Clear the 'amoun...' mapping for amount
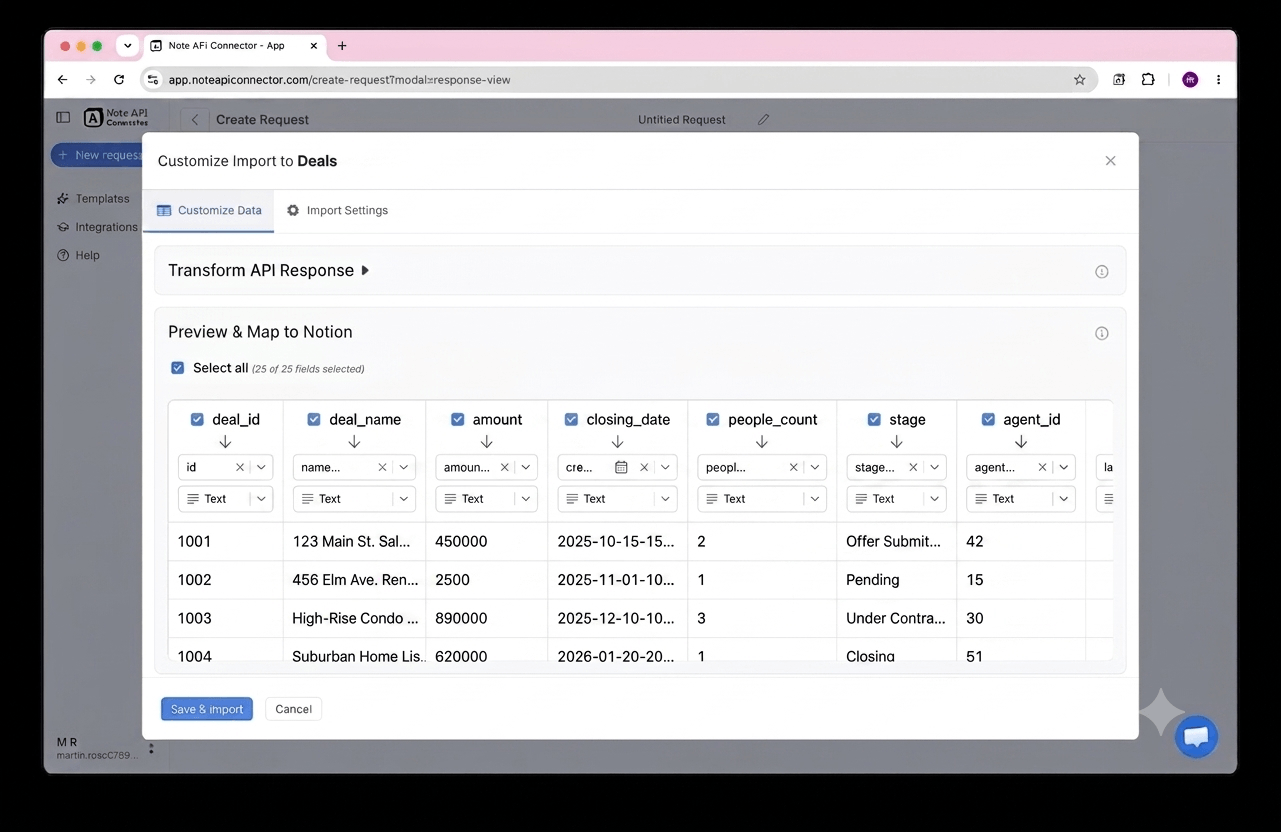 (505, 467)
